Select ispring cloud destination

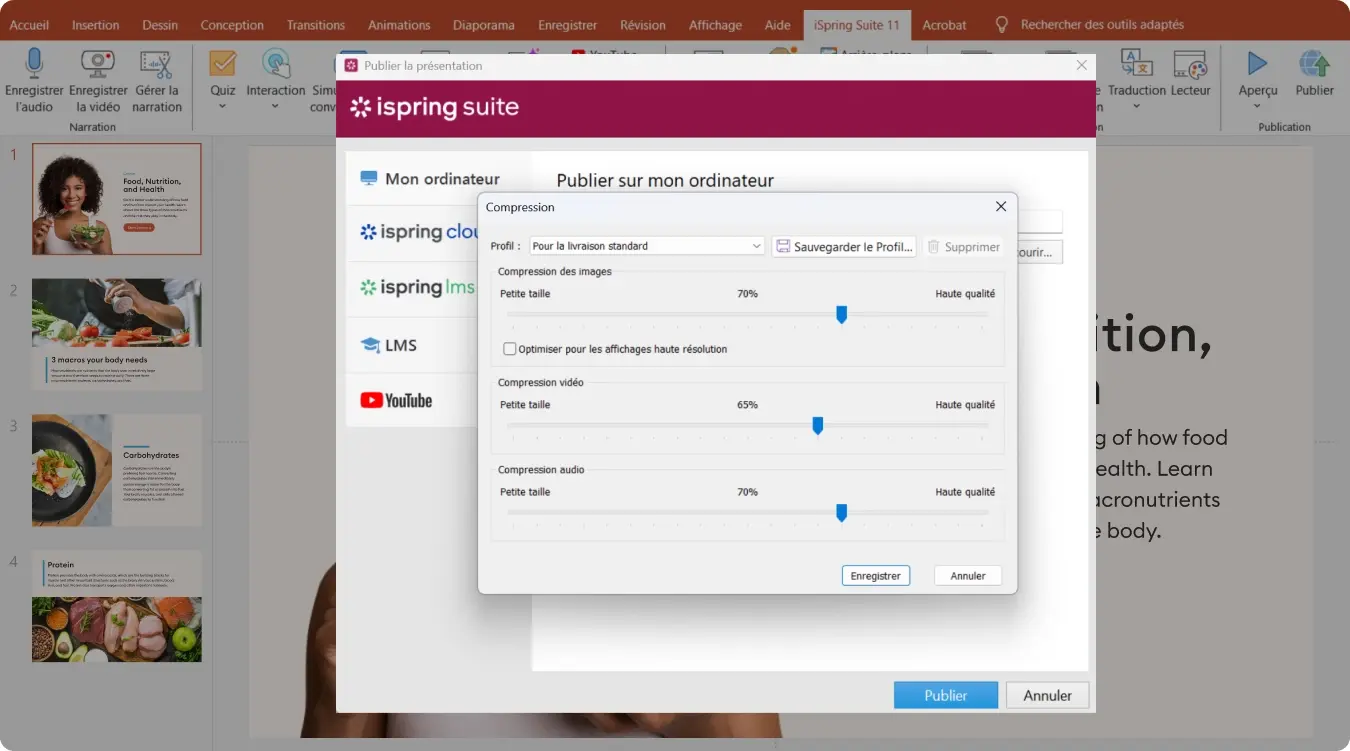pyautogui.click(x=420, y=232)
